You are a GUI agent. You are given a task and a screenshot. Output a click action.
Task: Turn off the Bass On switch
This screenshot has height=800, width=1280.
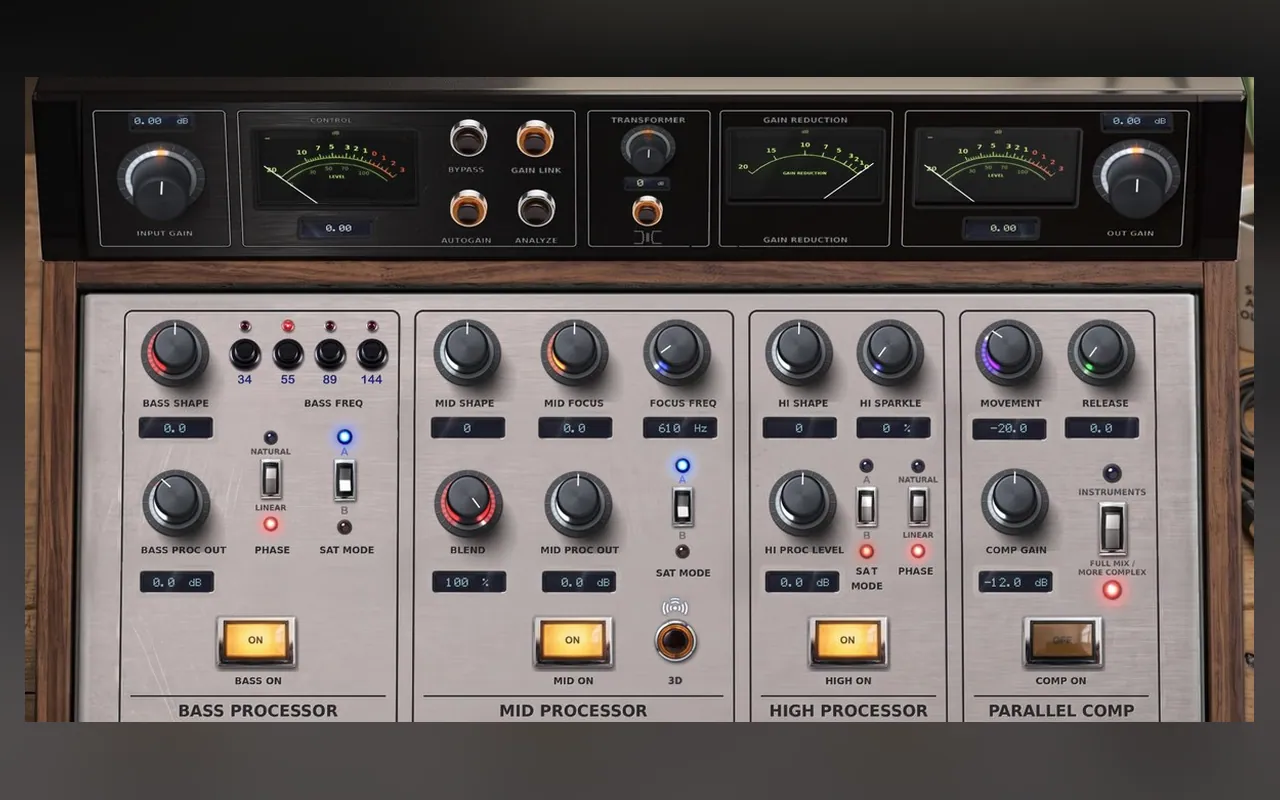tap(256, 641)
